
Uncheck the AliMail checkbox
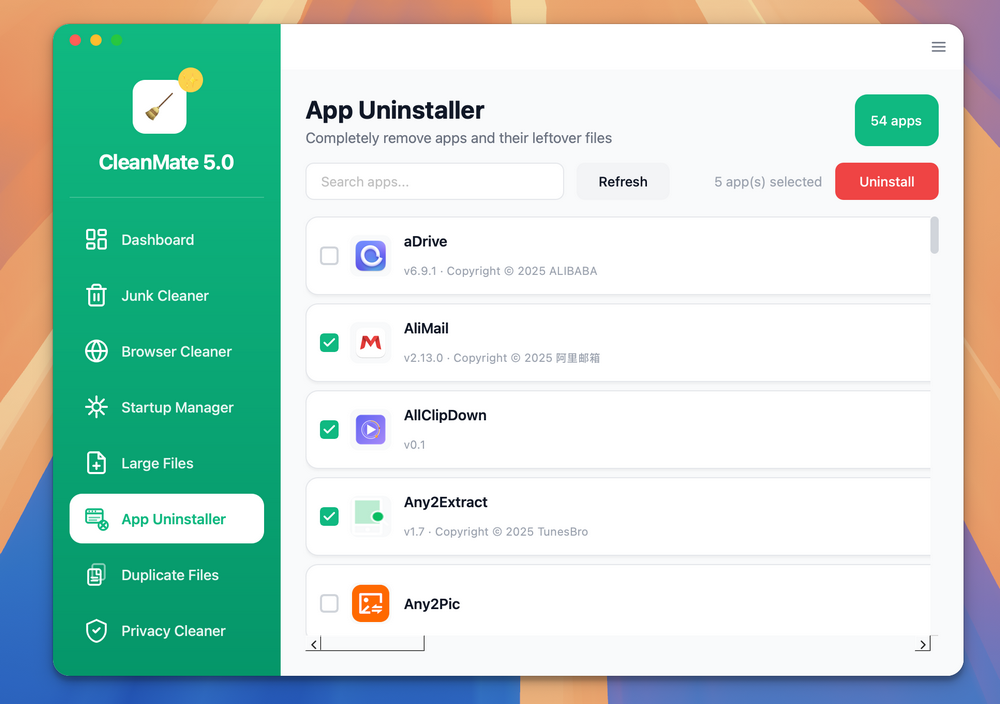pos(329,342)
